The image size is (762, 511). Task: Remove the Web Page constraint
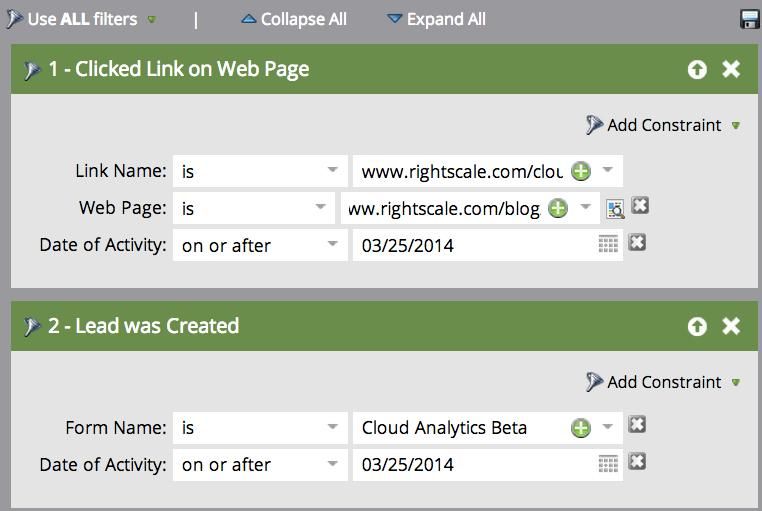[x=640, y=206]
